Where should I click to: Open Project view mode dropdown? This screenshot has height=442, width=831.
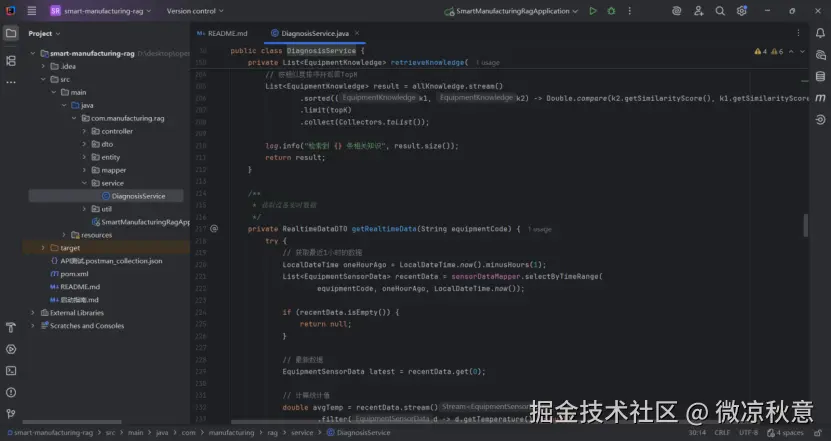click(x=44, y=33)
